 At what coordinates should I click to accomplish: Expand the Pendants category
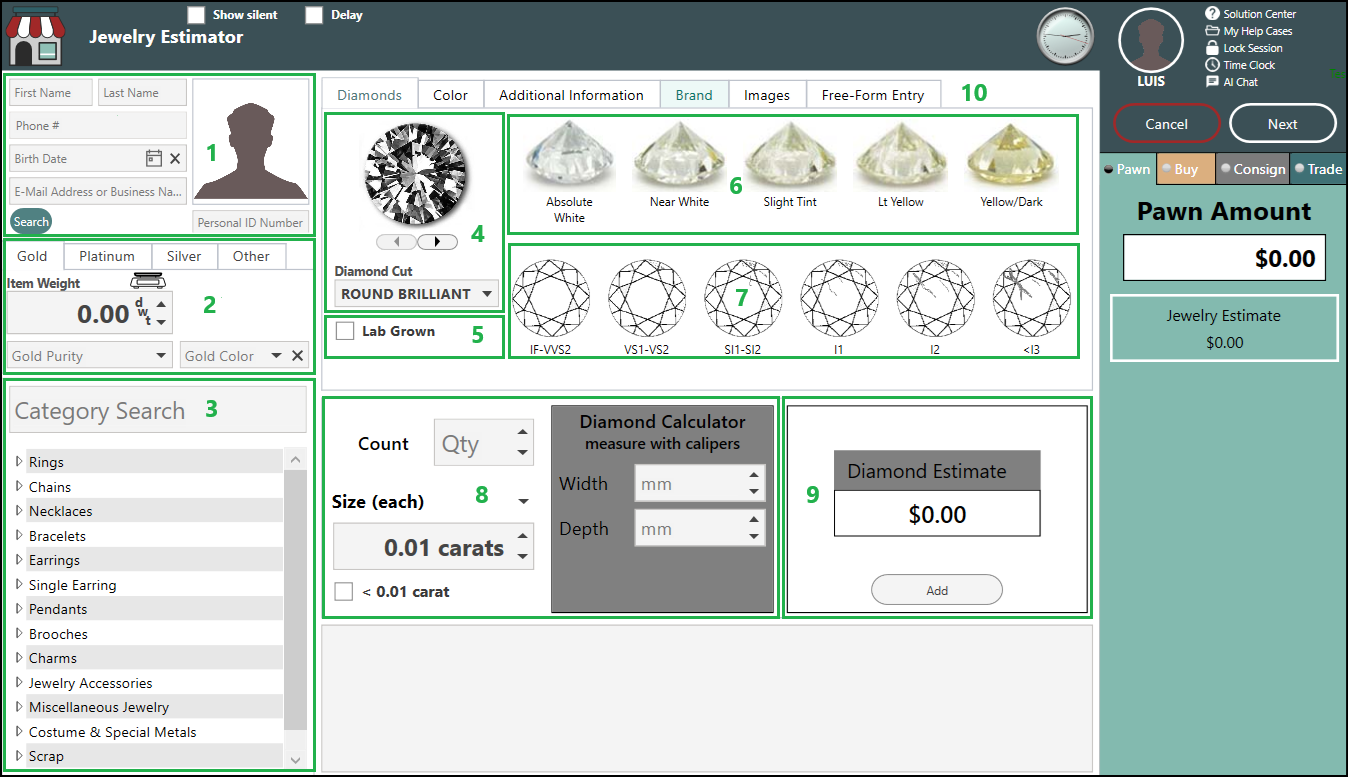click(x=19, y=609)
